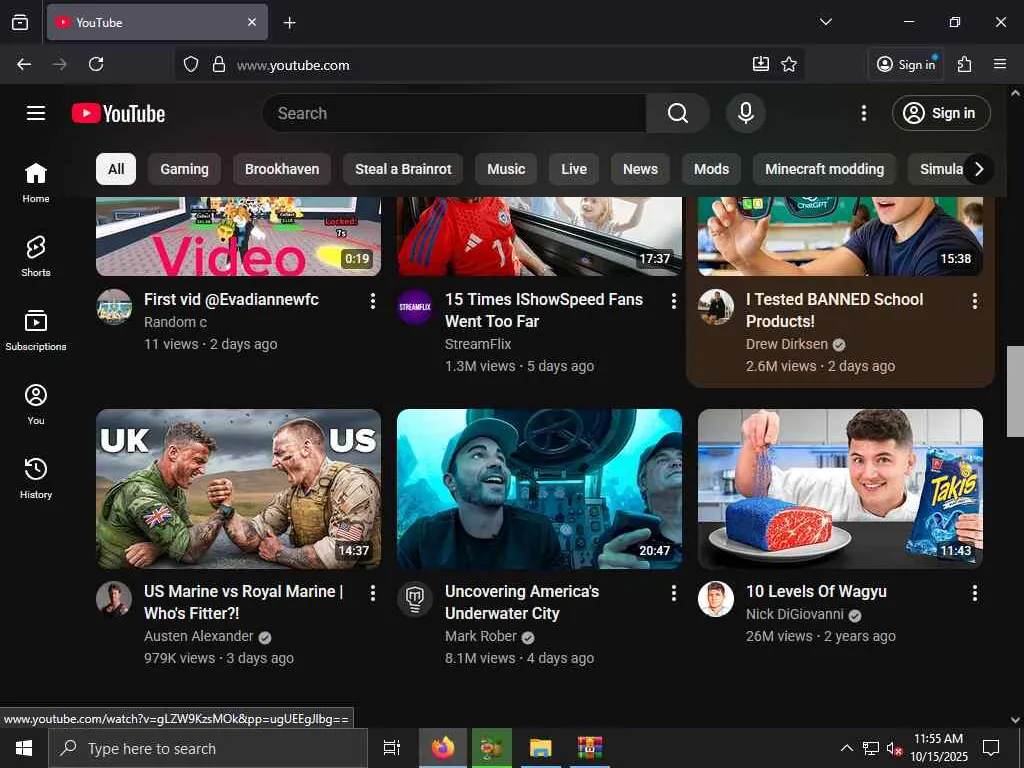Click the Nick DiGiovanni channel avatar
The height and width of the screenshot is (768, 1024).
click(x=716, y=599)
